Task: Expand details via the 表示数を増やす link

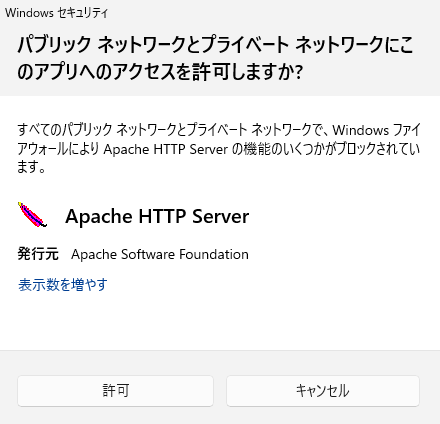Action: point(63,285)
